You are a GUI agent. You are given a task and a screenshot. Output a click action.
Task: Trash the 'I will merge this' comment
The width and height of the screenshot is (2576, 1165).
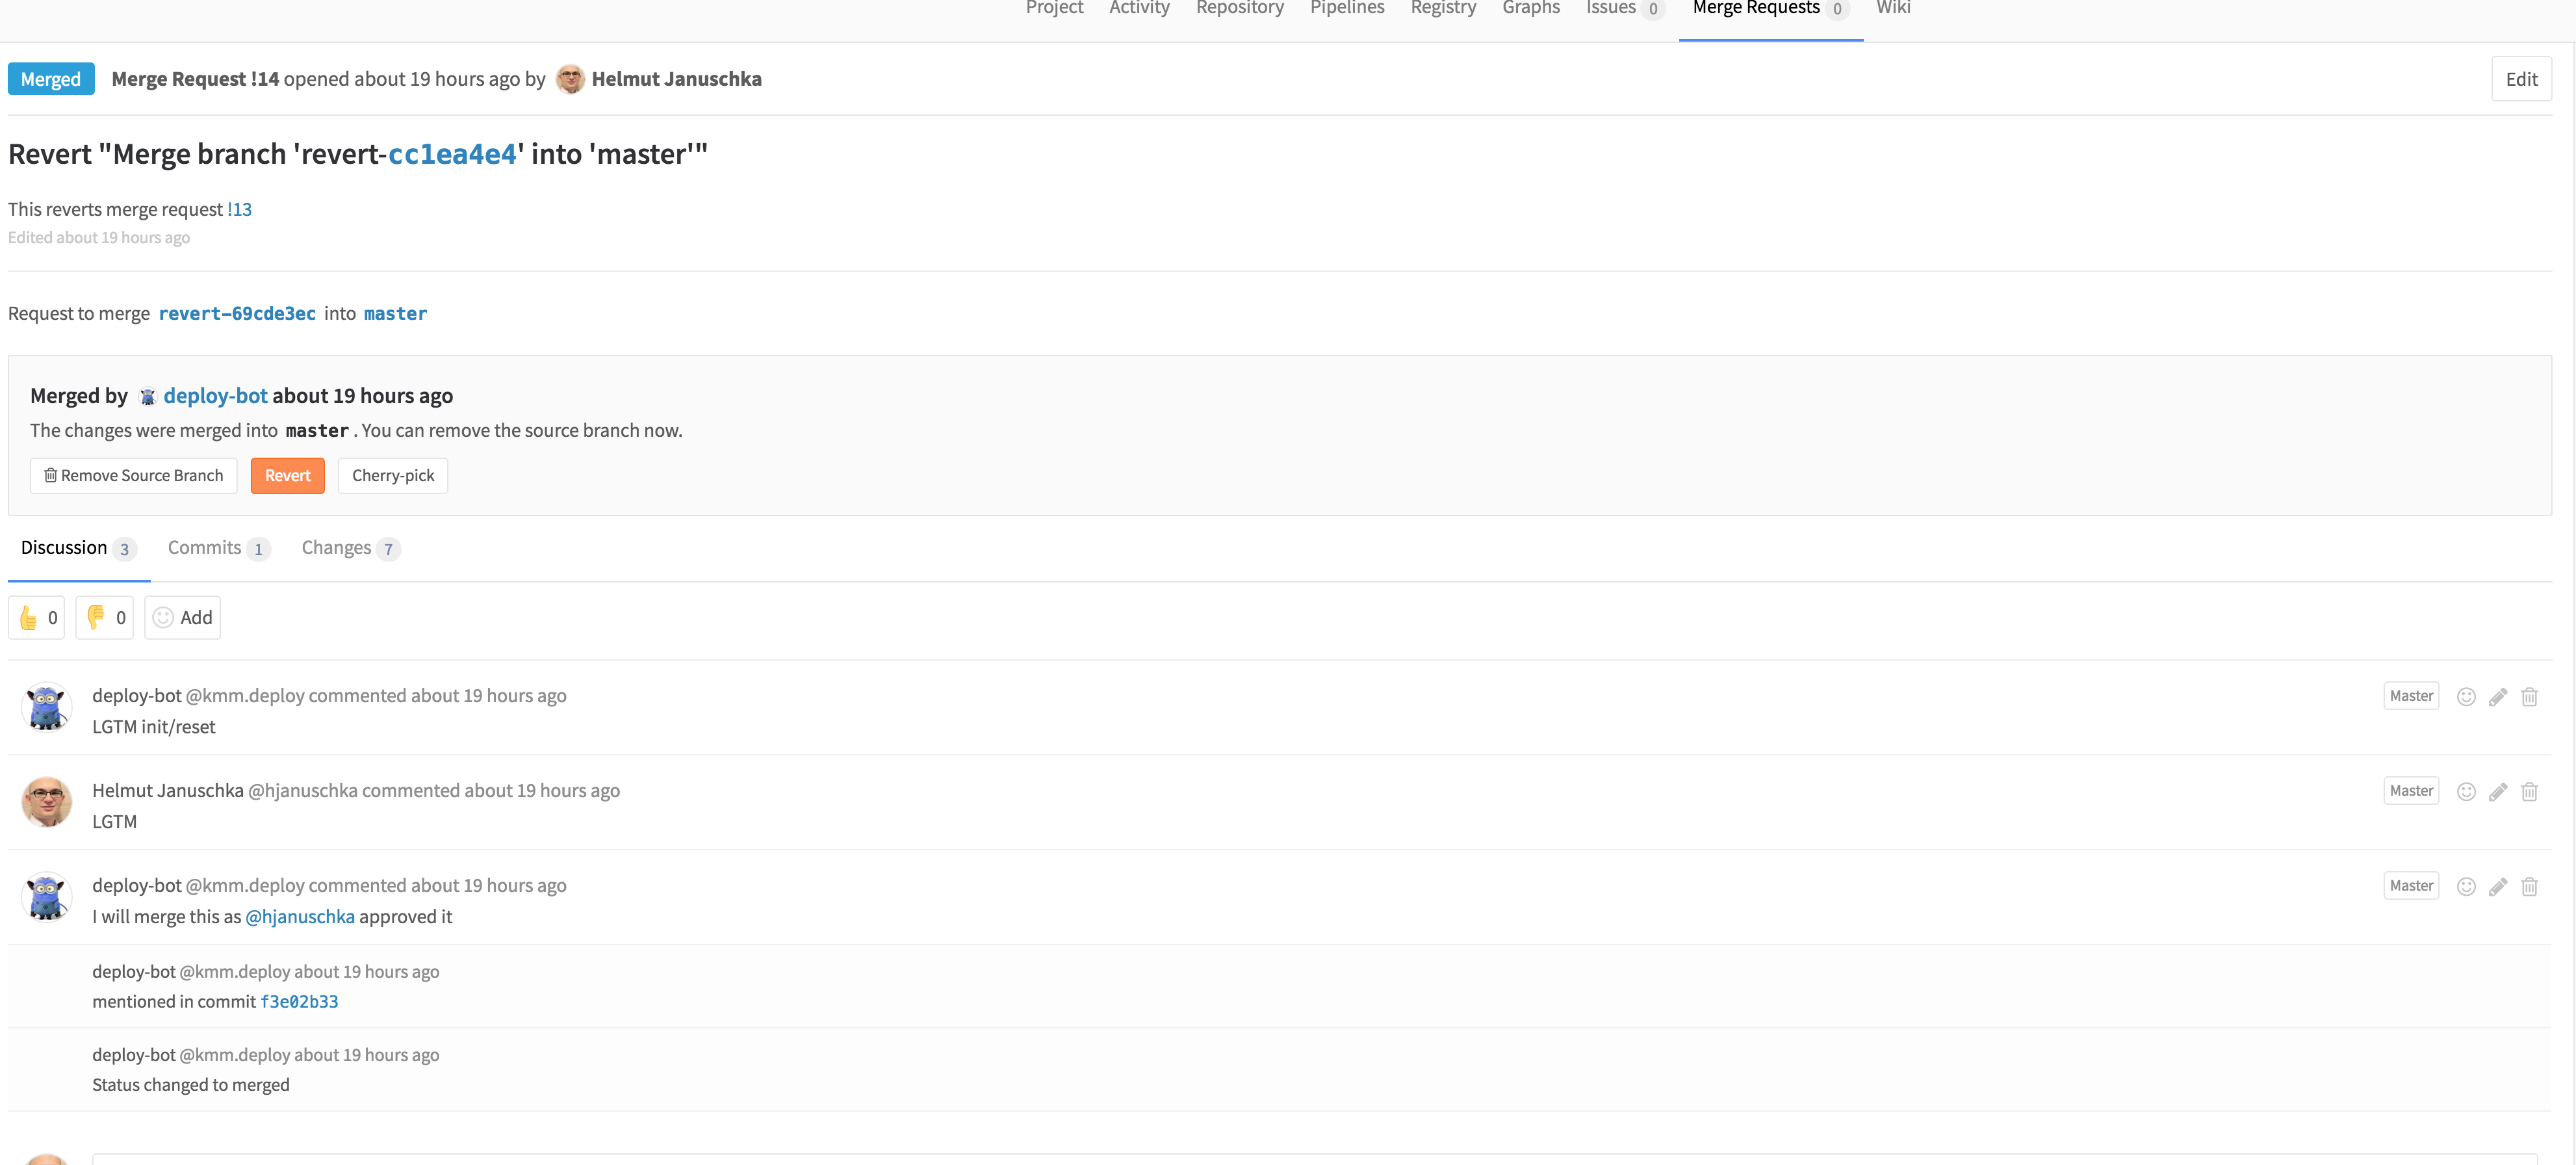click(2529, 887)
